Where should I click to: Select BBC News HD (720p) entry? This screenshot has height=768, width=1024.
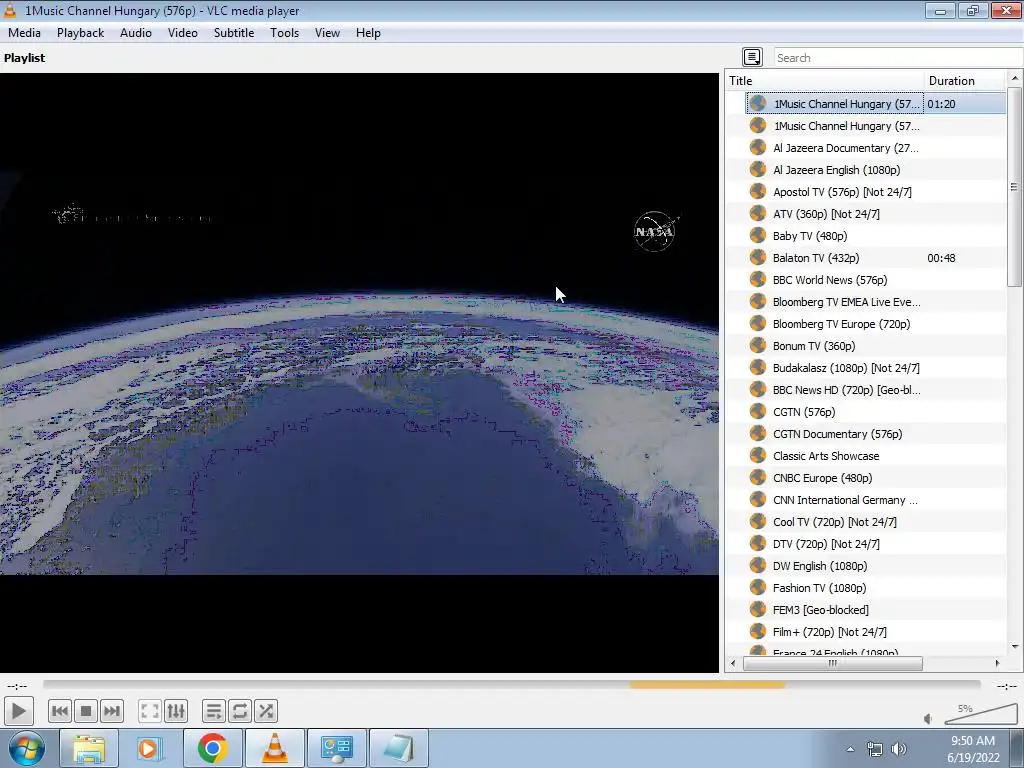click(866, 390)
